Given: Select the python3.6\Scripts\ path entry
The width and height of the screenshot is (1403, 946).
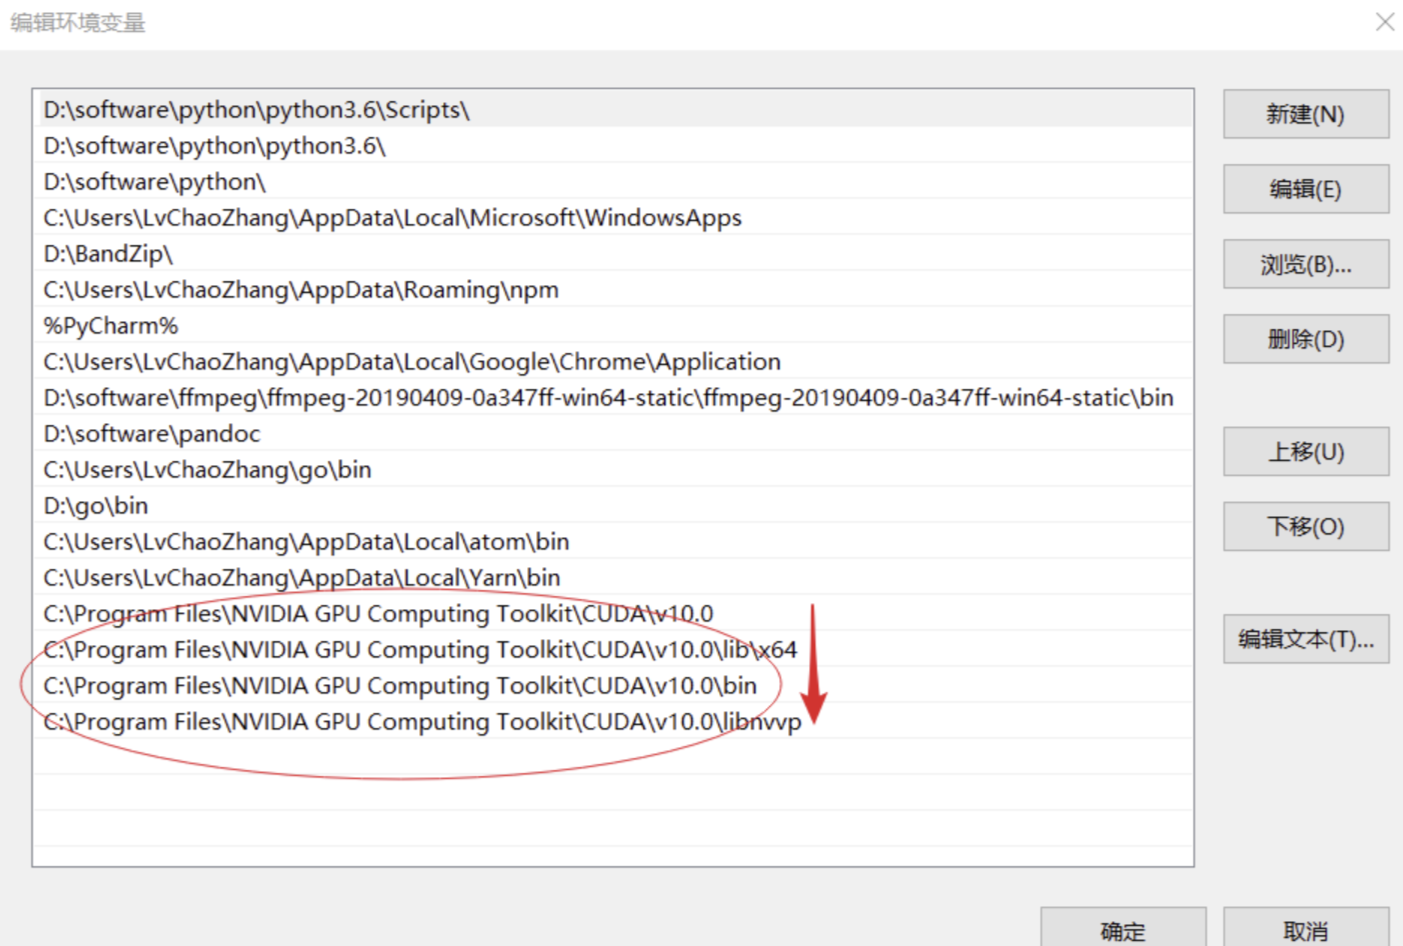Looking at the screenshot, I should [x=613, y=109].
